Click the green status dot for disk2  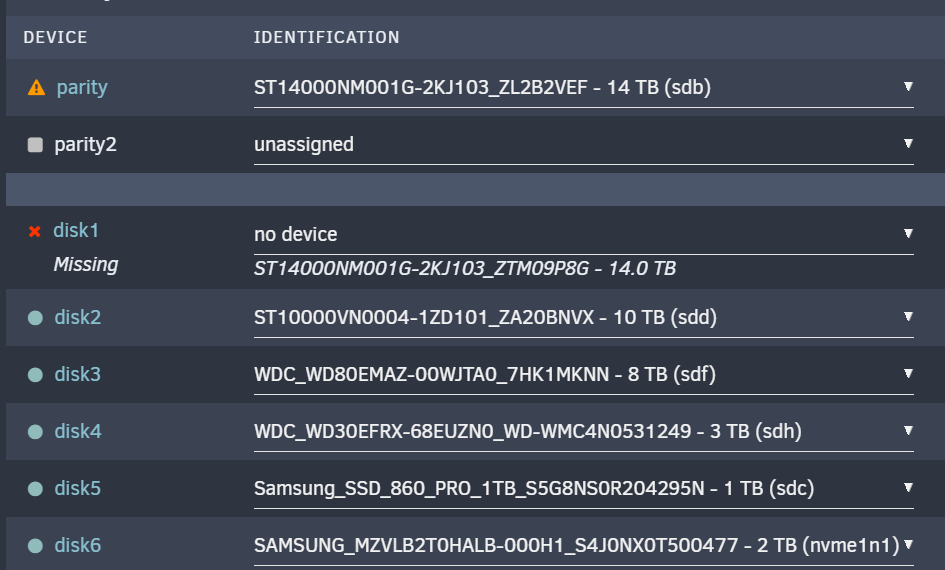coord(36,318)
